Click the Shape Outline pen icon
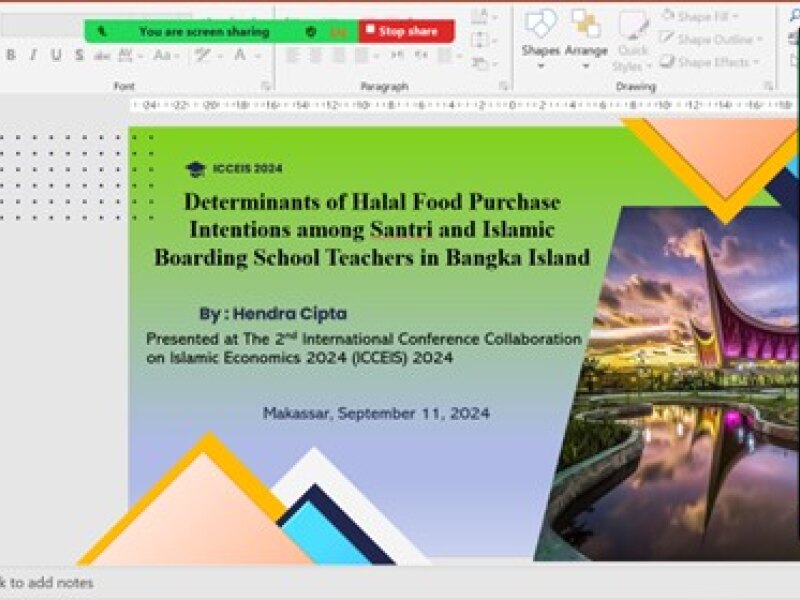Image resolution: width=800 pixels, height=600 pixels. (x=668, y=39)
